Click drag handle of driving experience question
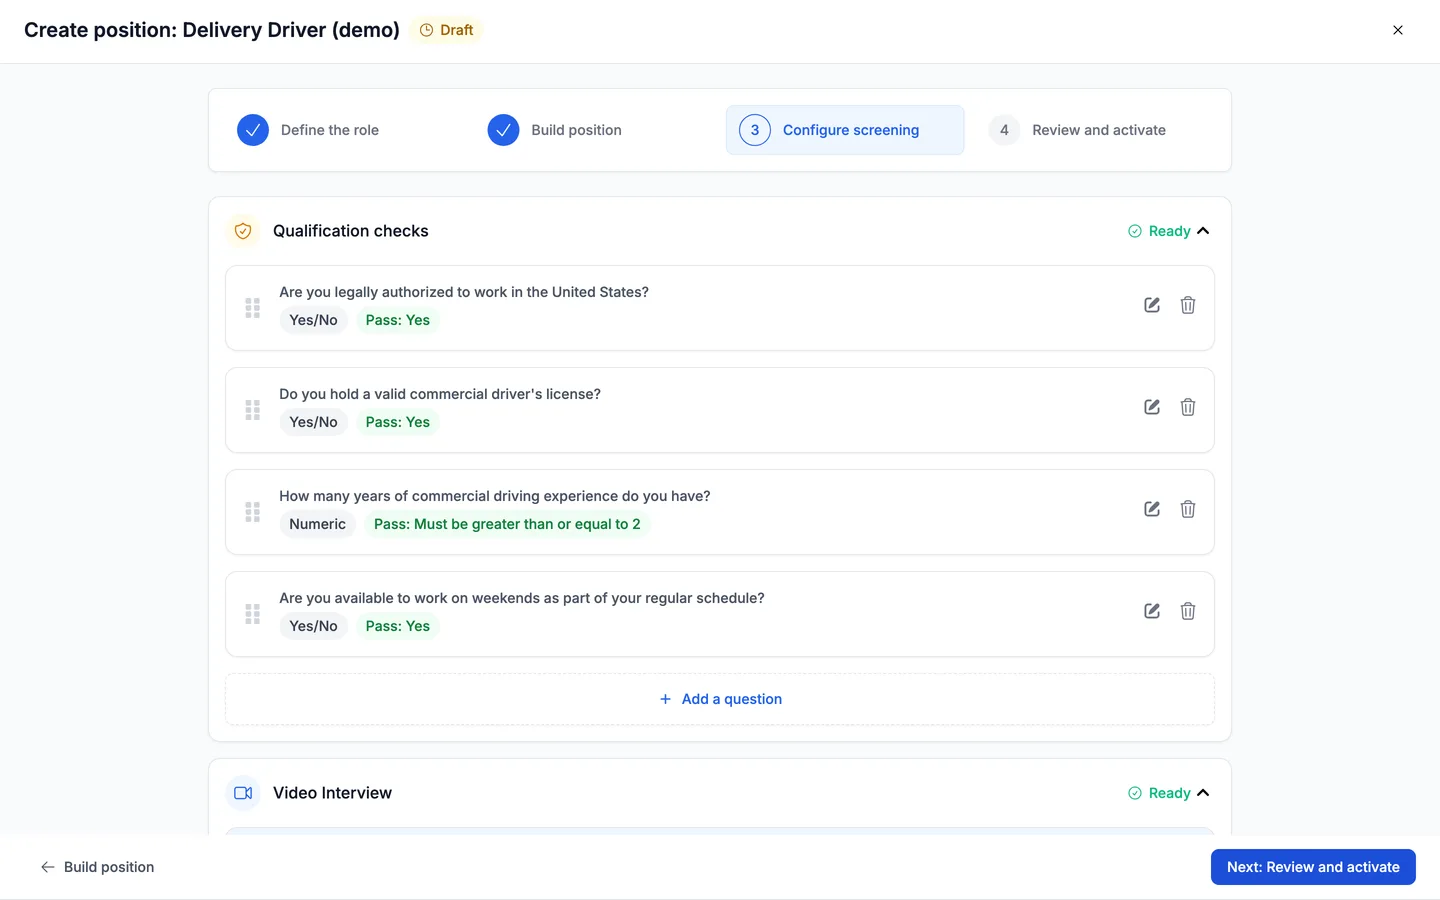 pos(253,512)
